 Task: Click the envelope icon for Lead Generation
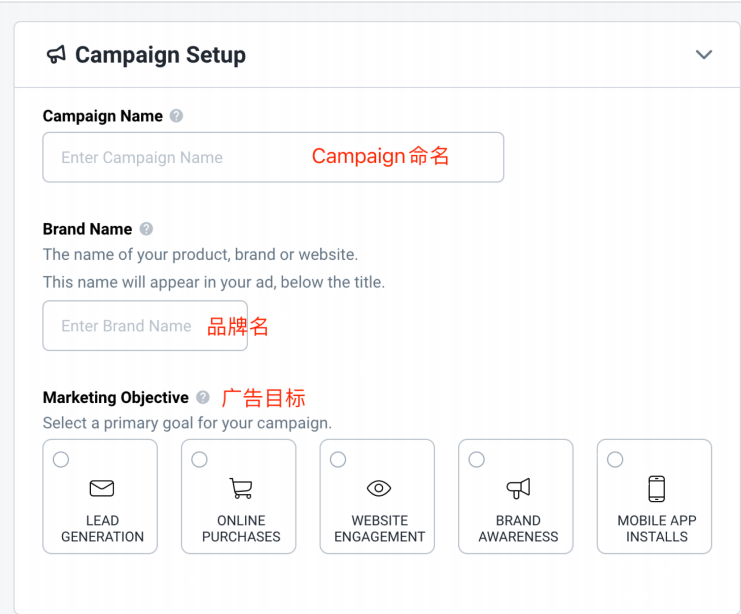pos(102,489)
